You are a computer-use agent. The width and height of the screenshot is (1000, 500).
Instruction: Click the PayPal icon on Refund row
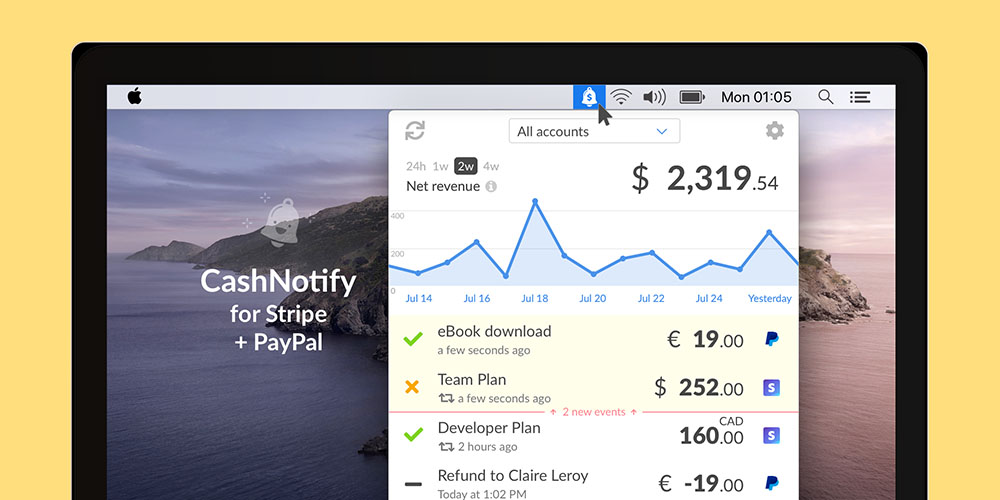[772, 483]
